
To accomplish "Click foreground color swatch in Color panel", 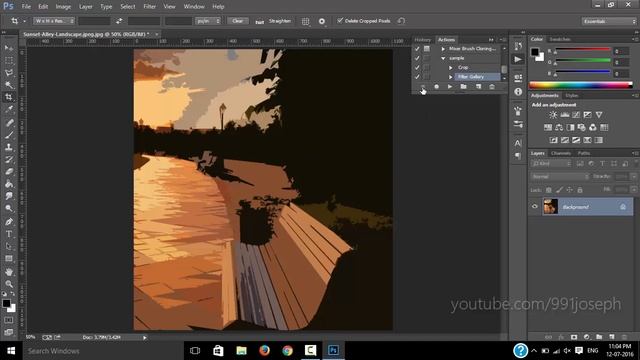I will click(x=535, y=52).
